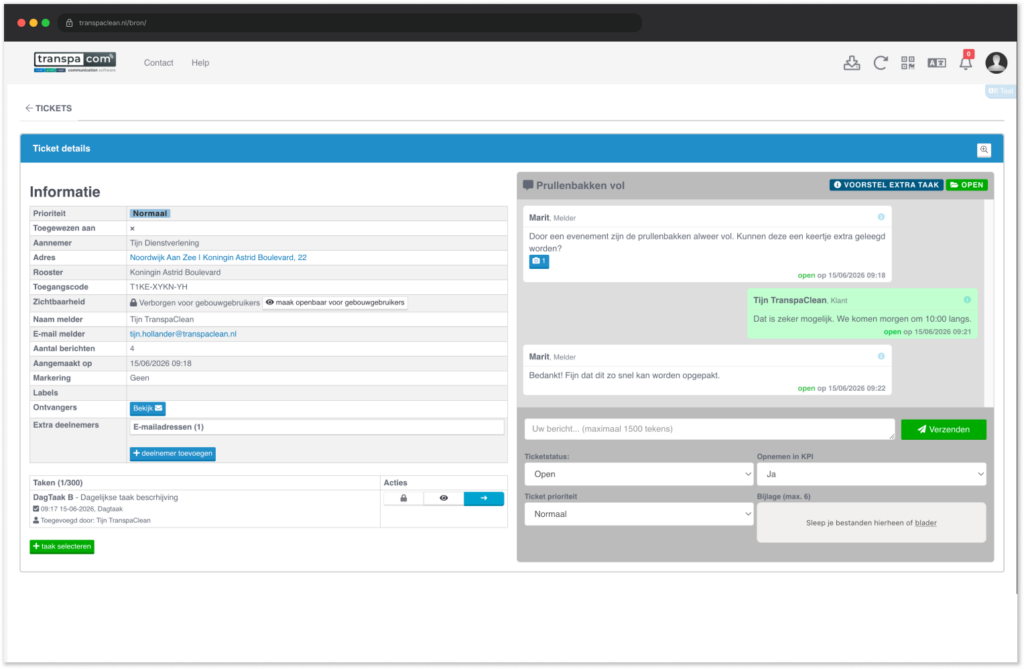
Task: Click arrow action for DagTaak B
Action: (484, 498)
